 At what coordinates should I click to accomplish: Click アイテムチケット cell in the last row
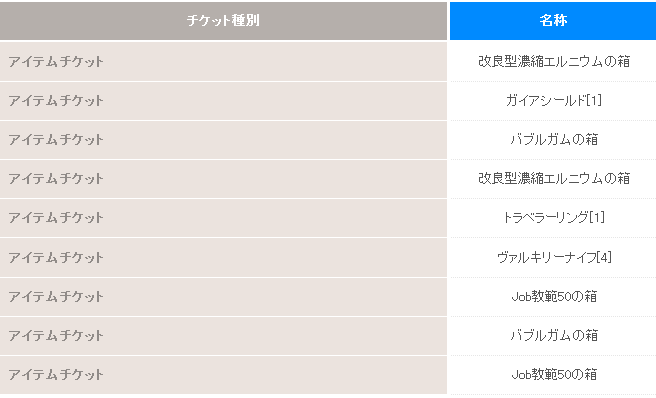point(223,375)
